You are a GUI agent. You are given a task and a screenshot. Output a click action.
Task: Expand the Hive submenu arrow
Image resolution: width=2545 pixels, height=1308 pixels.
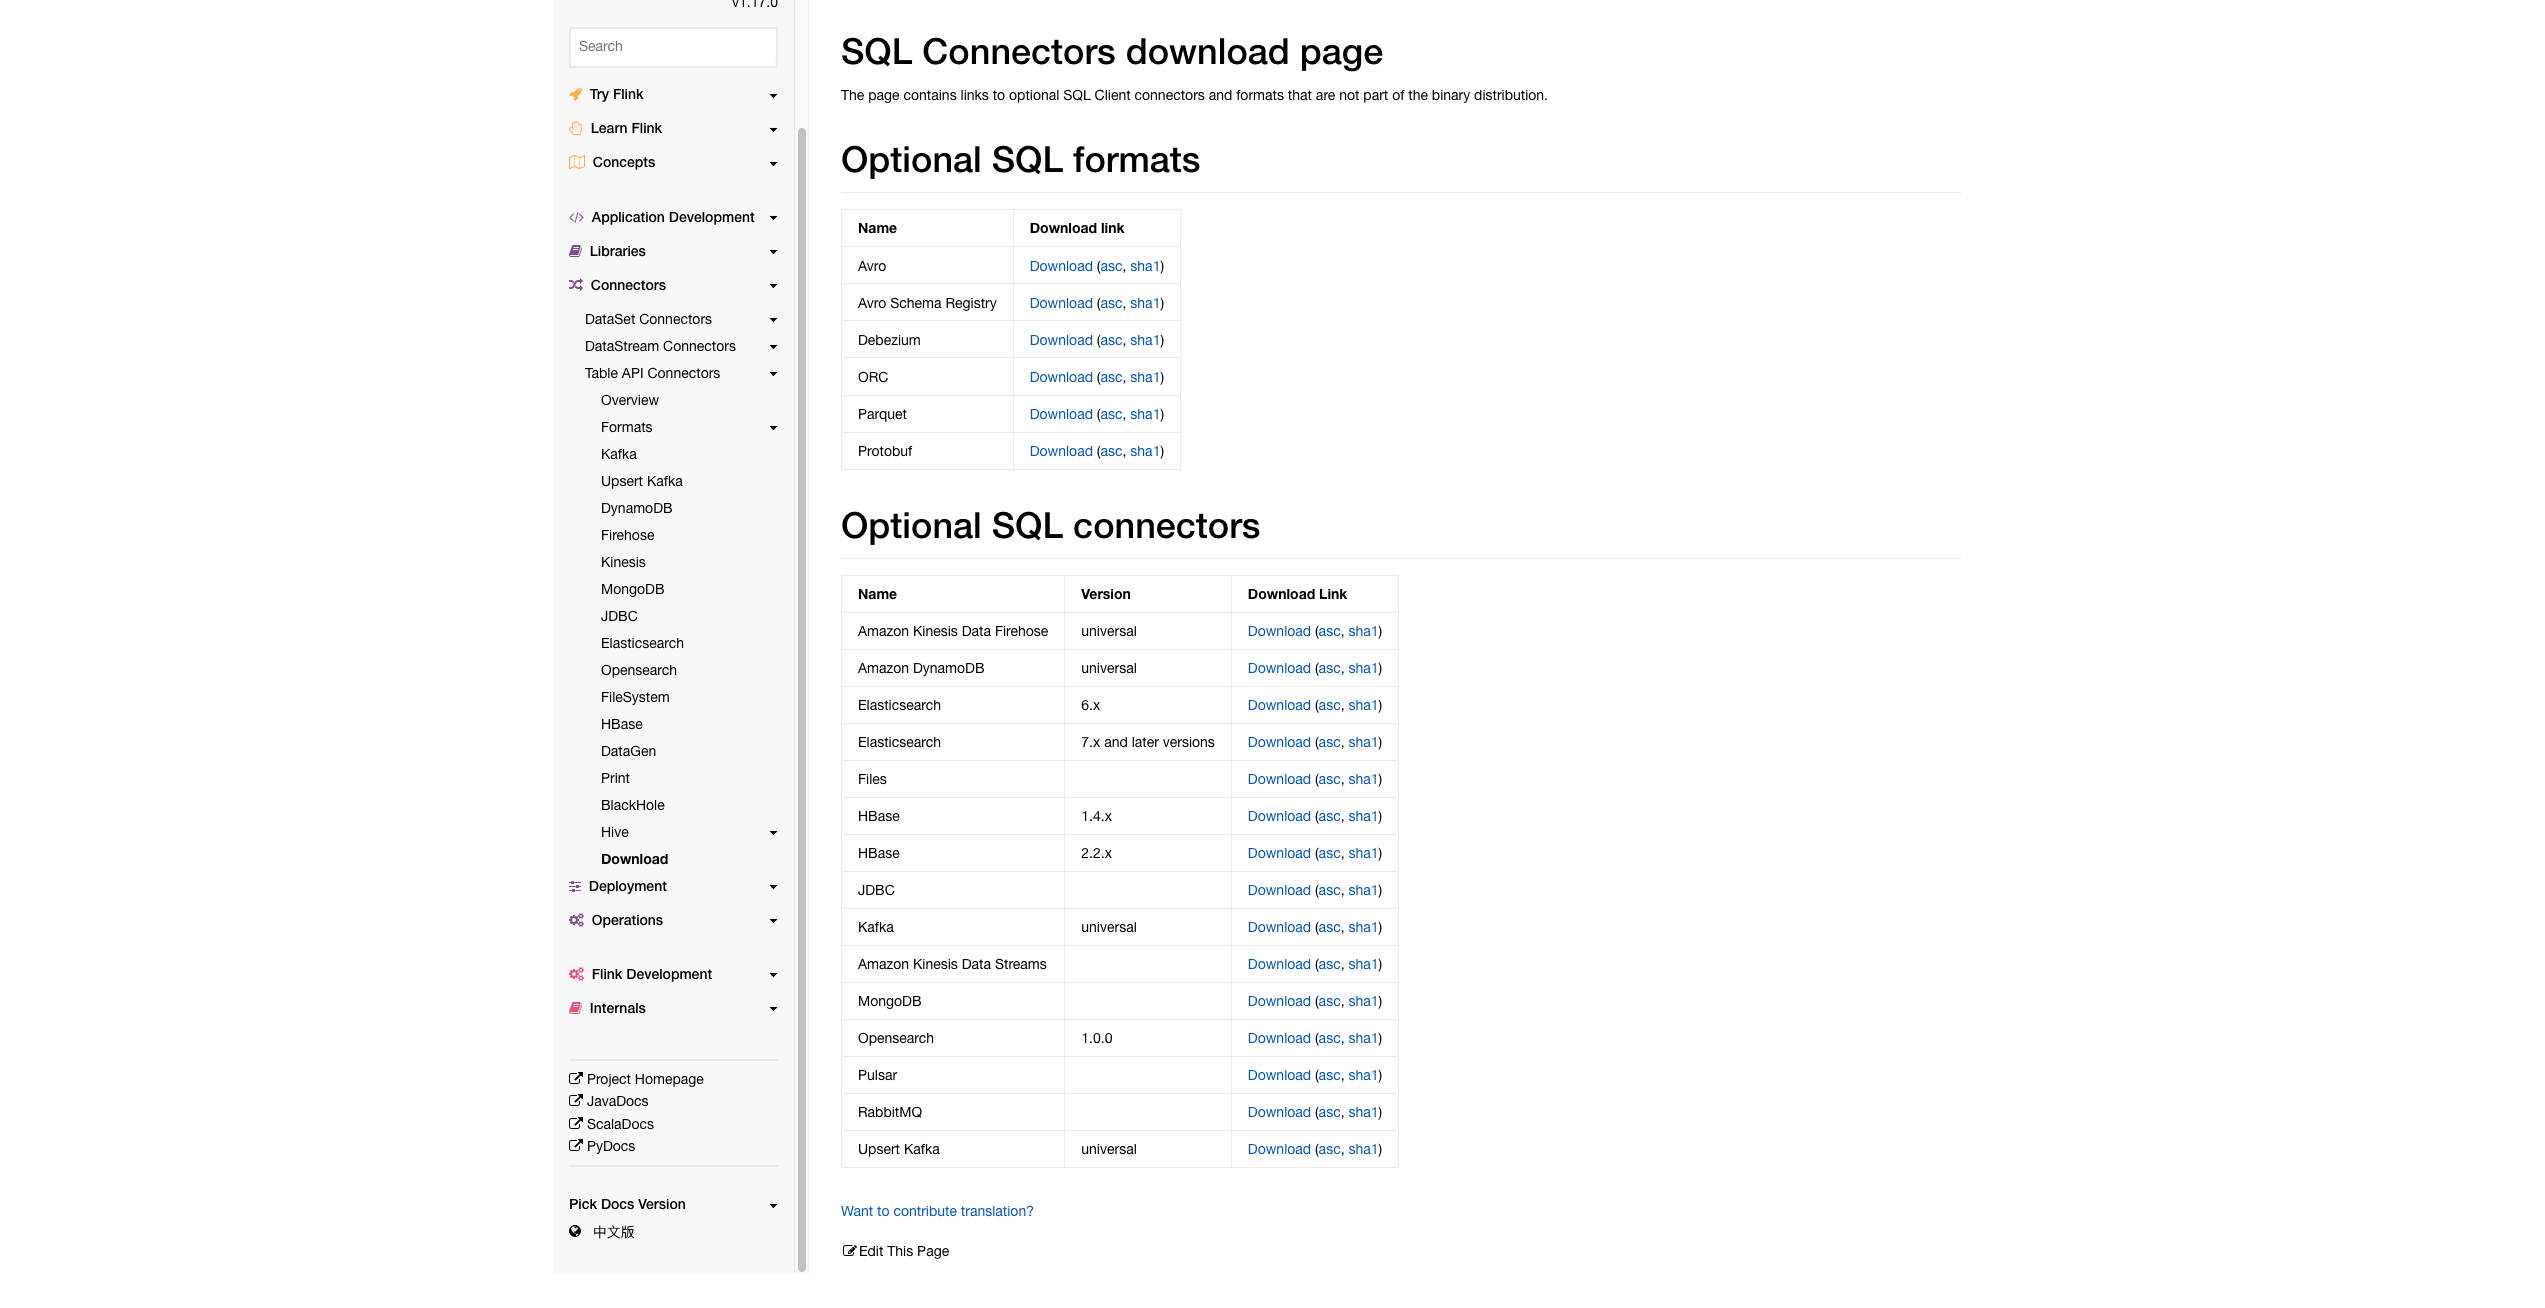tap(773, 833)
